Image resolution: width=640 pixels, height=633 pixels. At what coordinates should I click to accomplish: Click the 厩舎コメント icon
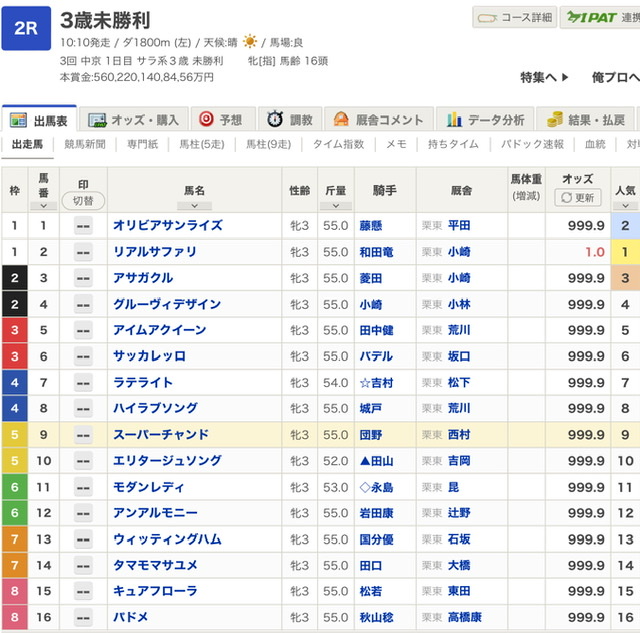[x=341, y=120]
